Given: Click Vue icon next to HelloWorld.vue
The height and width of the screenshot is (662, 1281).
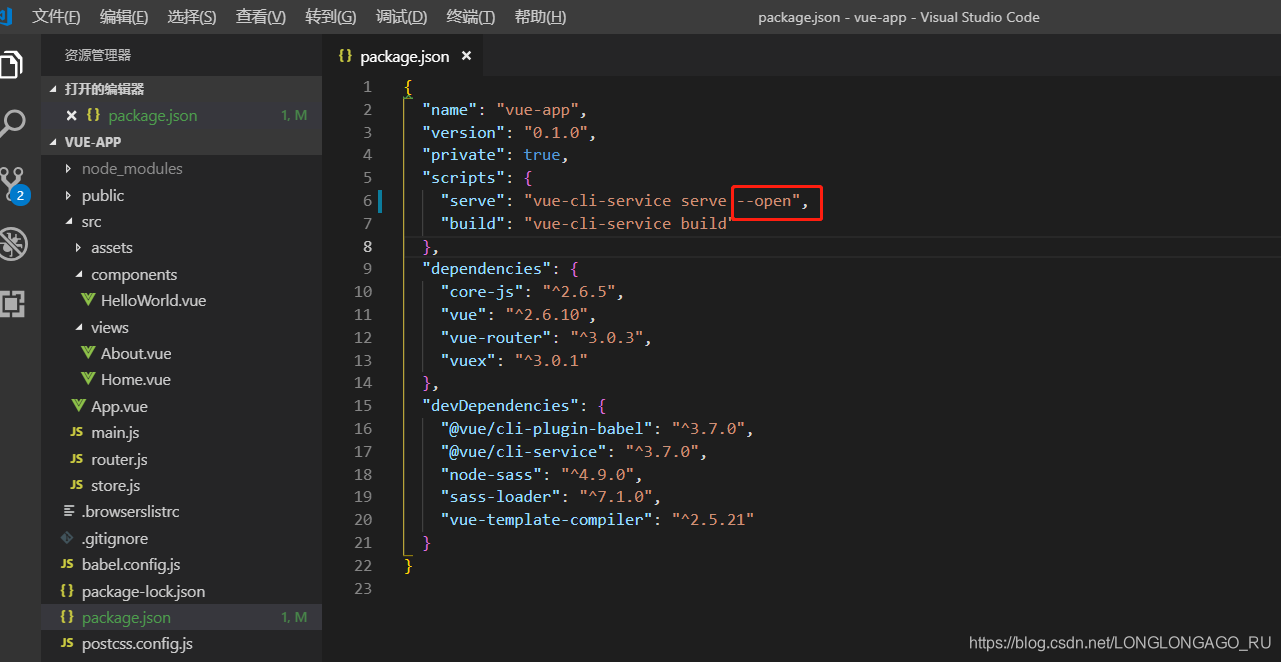Looking at the screenshot, I should 89,300.
